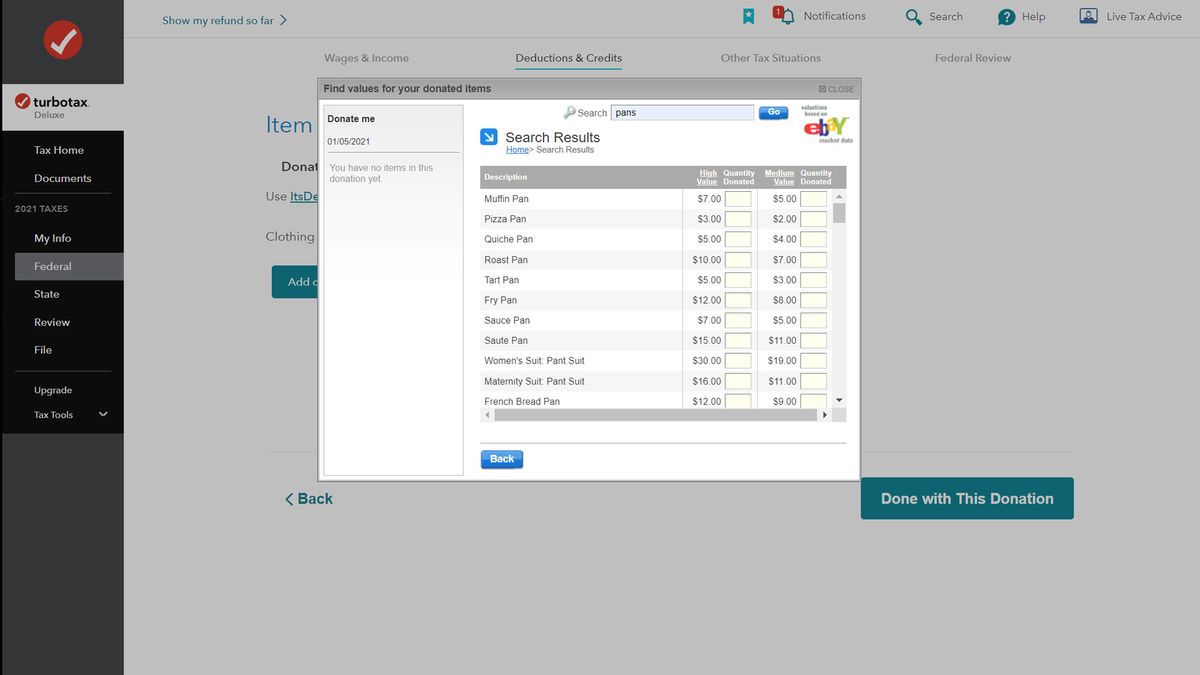Screen dimensions: 1200x675
Task: Click the teal bookmark icon in the top bar
Action: point(748,15)
